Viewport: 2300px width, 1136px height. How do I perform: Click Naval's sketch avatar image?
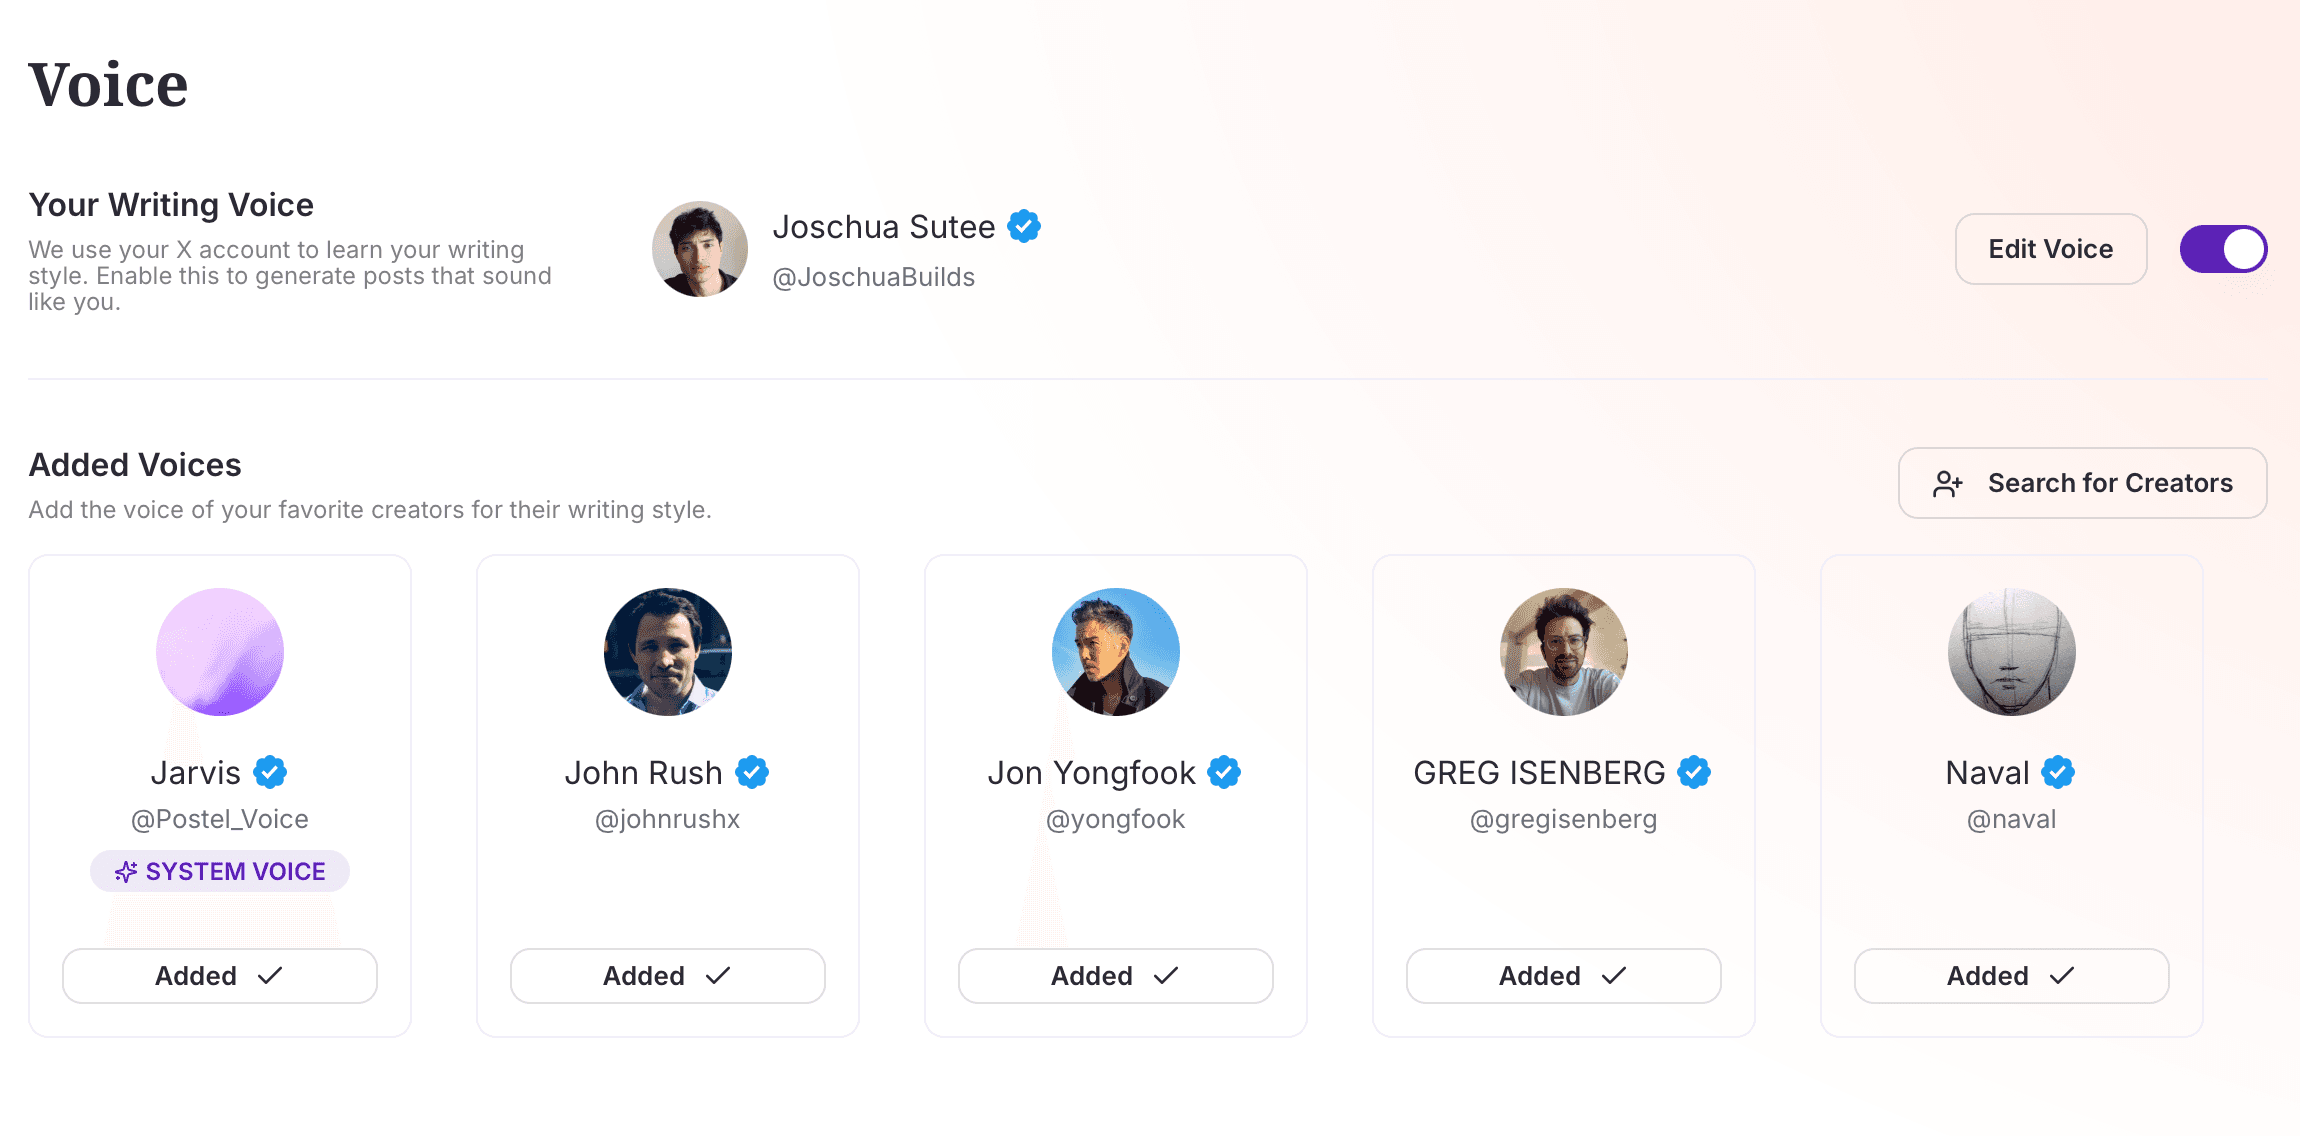point(2012,652)
